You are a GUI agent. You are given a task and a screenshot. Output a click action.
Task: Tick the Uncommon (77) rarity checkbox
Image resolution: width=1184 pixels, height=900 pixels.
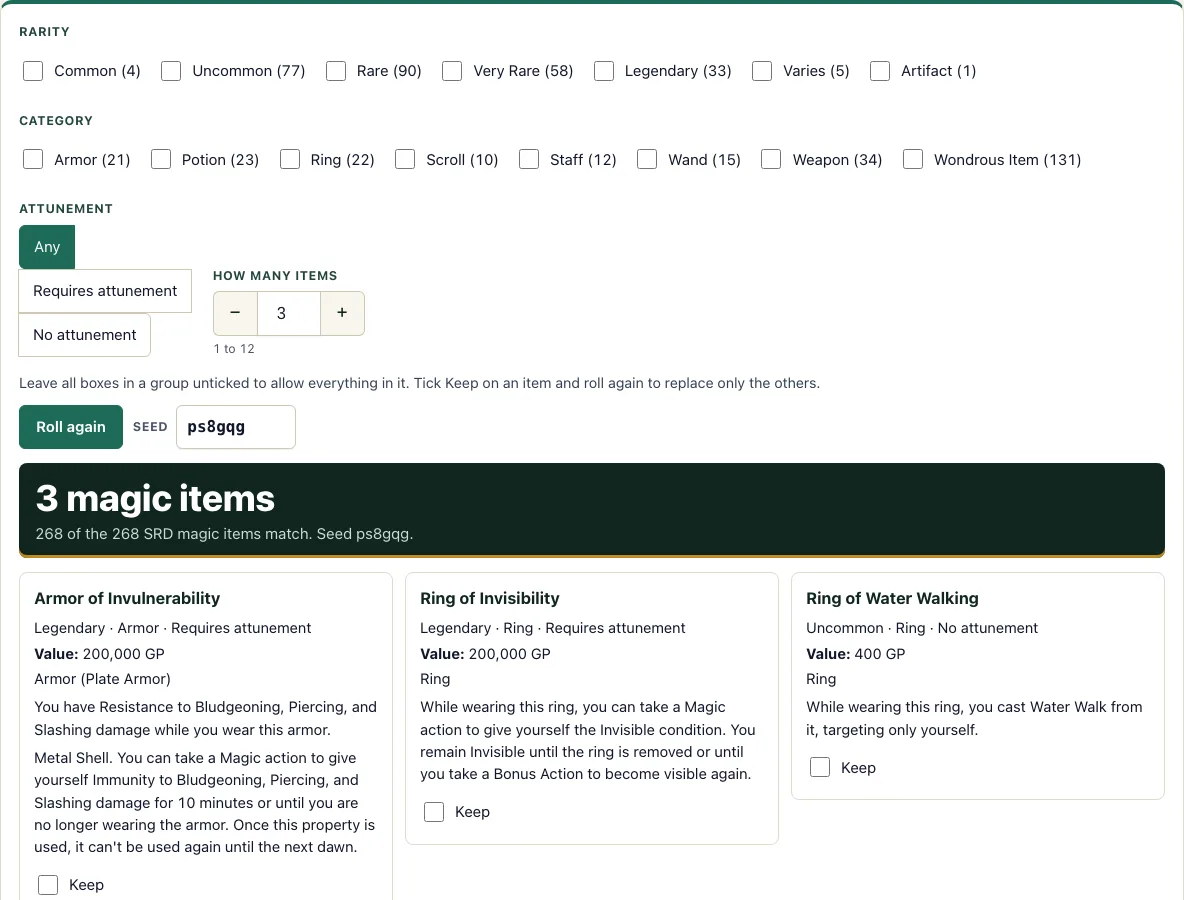[x=171, y=71]
